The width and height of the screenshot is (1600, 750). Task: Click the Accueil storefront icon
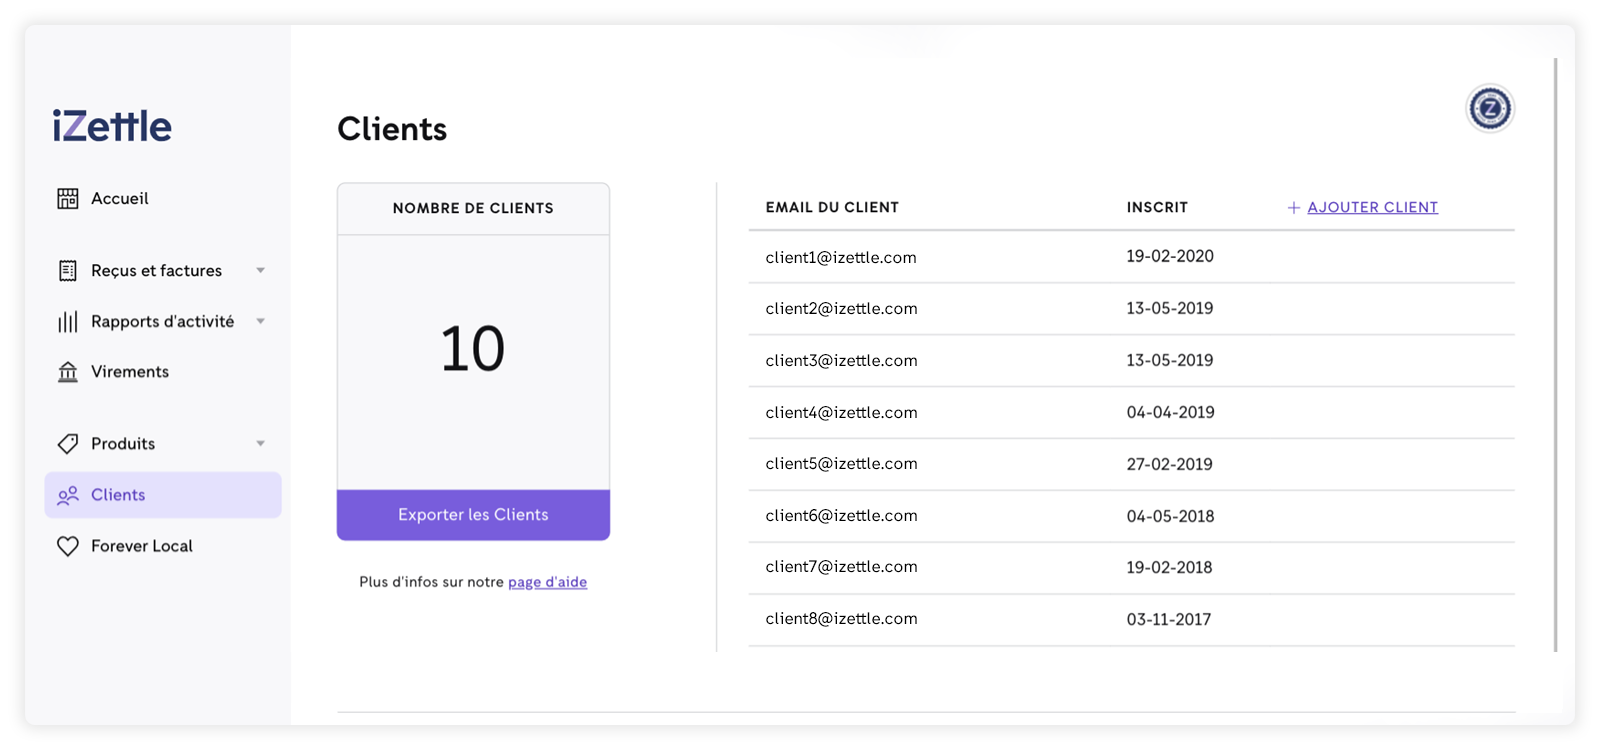(x=68, y=199)
